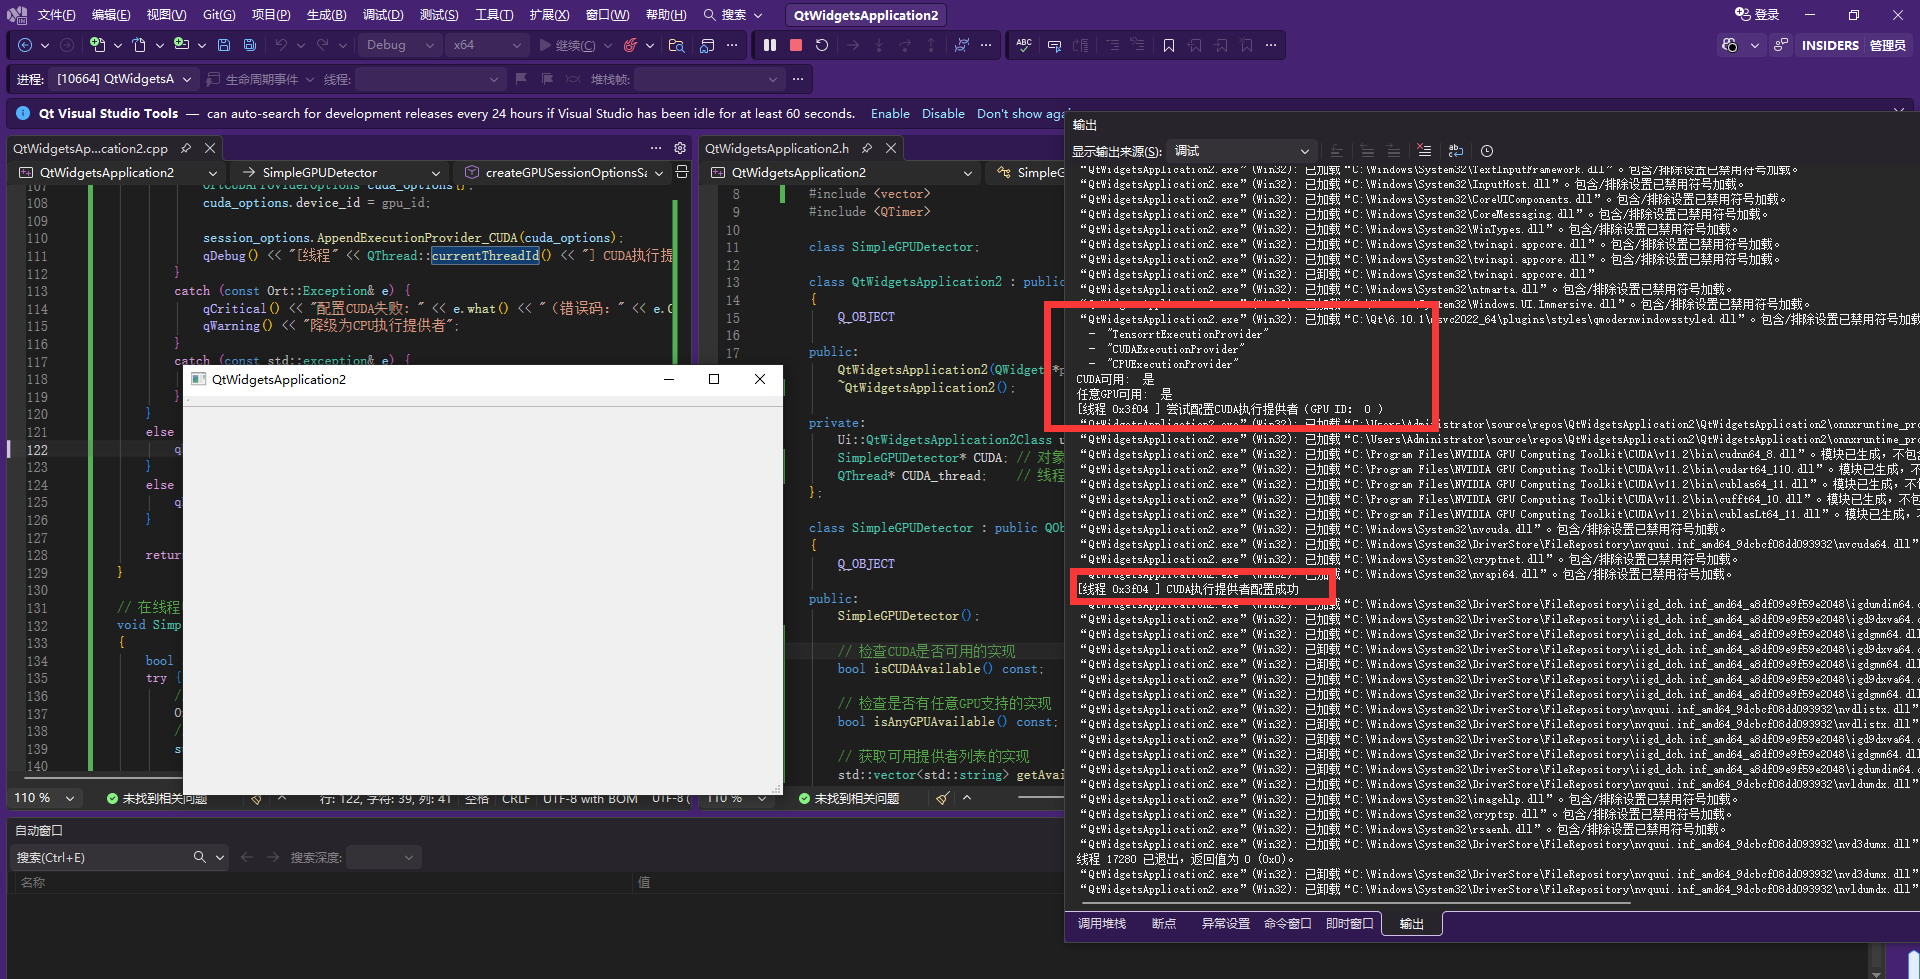Open output source dropdown showing 调试

pos(1241,151)
